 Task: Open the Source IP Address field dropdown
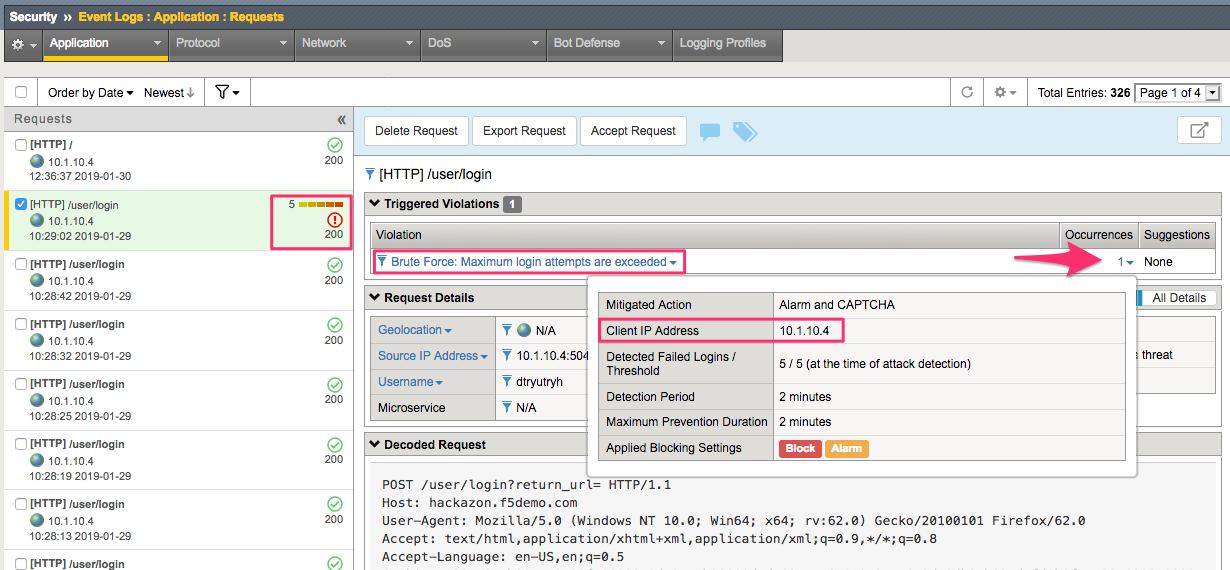[x=433, y=356]
